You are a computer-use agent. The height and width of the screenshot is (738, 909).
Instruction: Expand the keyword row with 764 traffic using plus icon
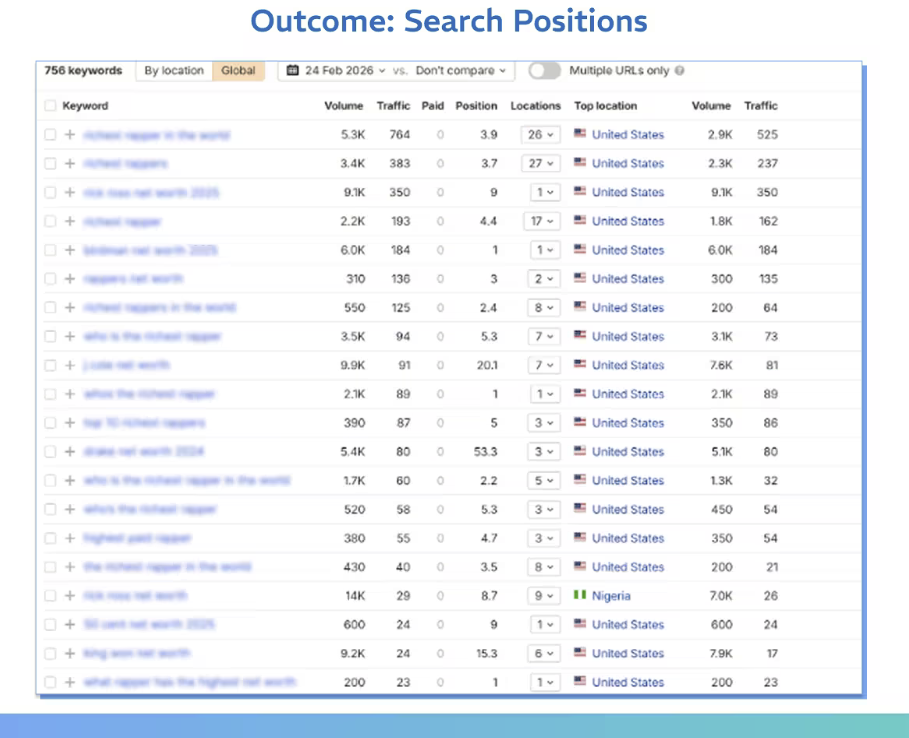coord(70,135)
